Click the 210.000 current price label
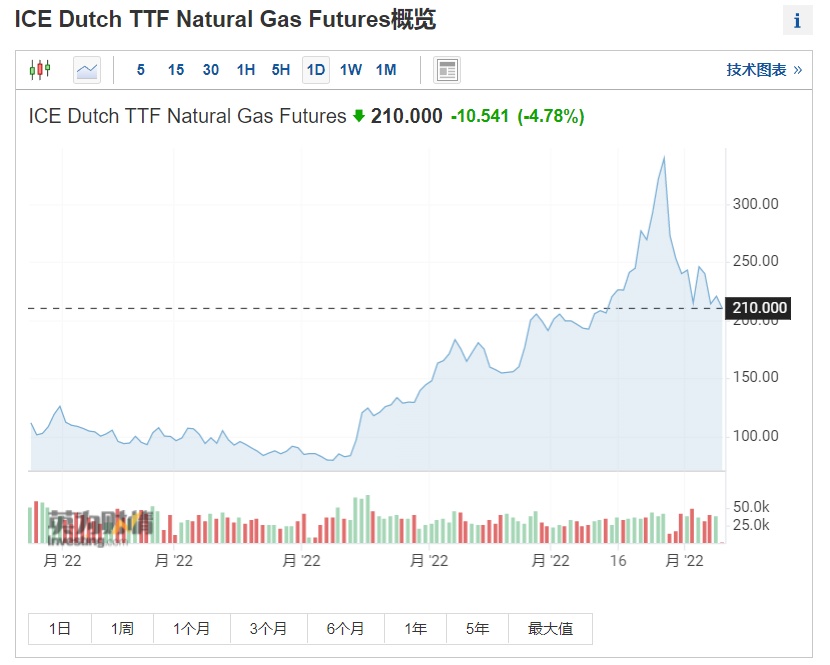The height and width of the screenshot is (665, 830). tap(761, 308)
